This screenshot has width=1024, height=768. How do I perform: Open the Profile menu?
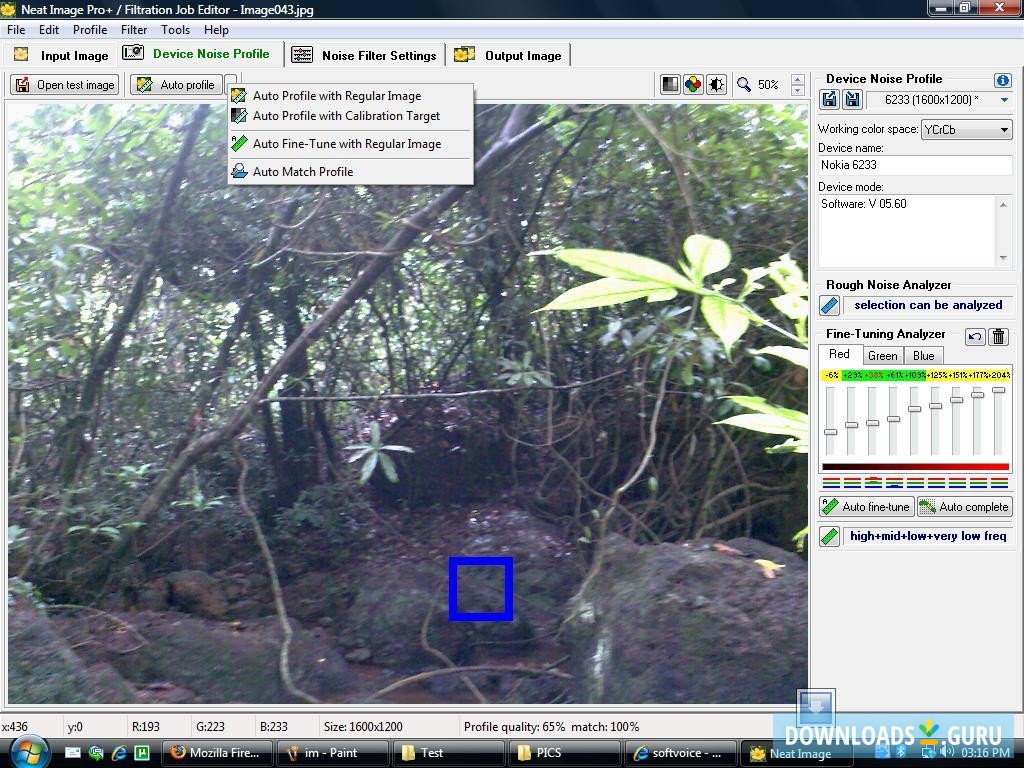89,30
